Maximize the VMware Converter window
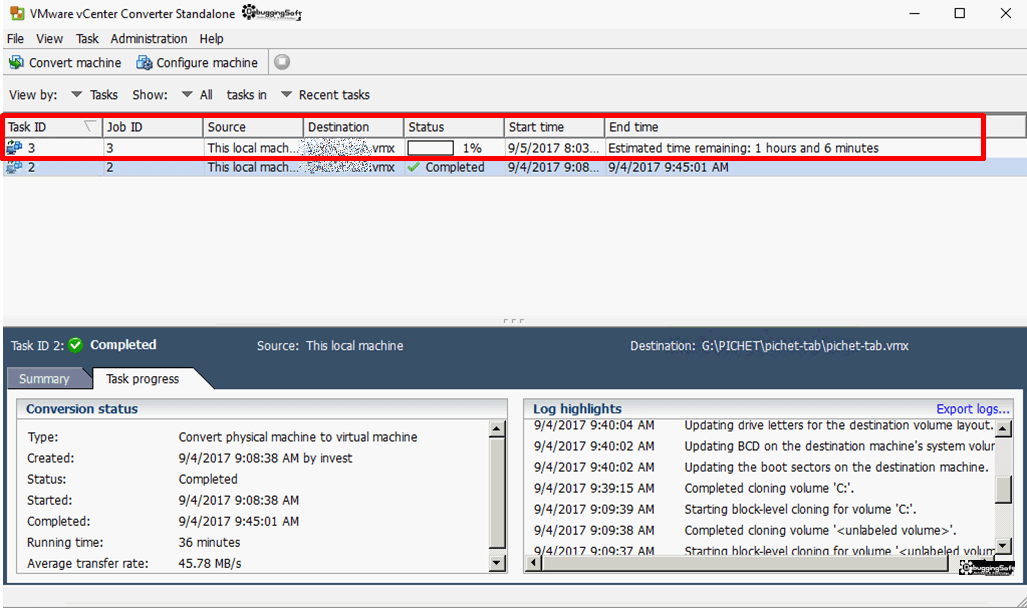The image size is (1027, 608). coord(960,13)
